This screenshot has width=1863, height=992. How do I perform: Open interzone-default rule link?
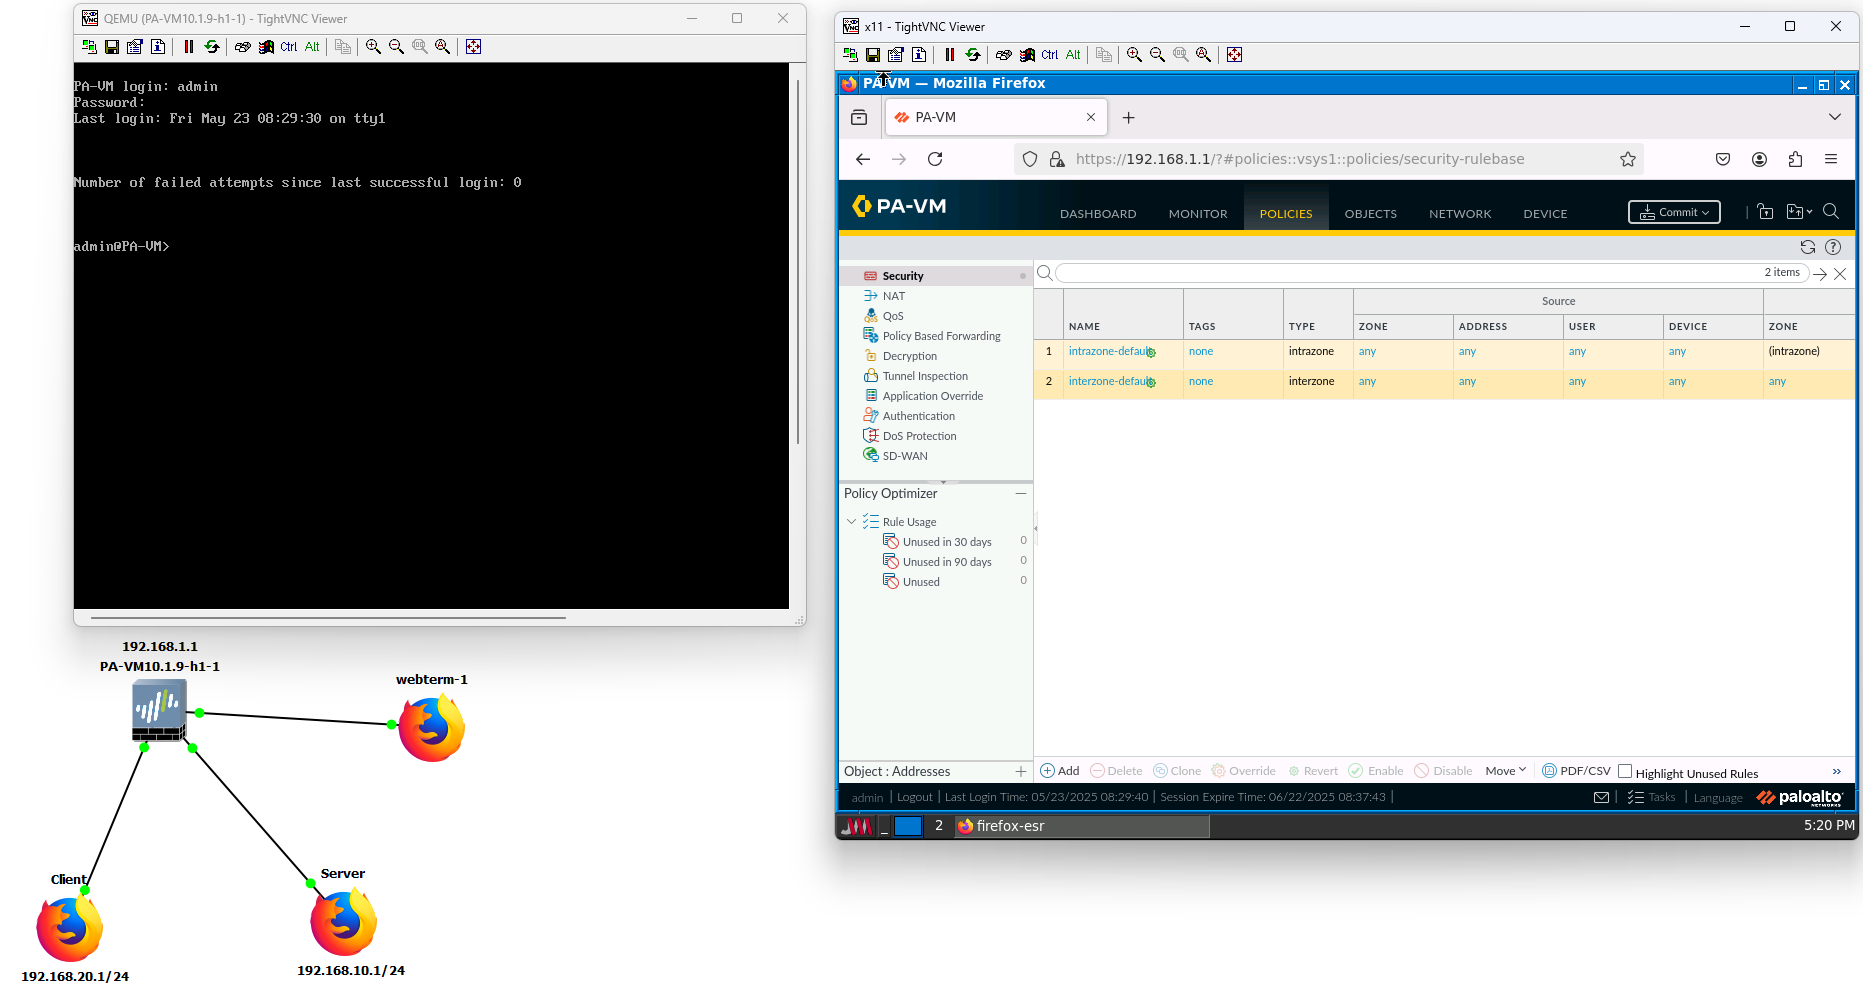coord(1110,381)
